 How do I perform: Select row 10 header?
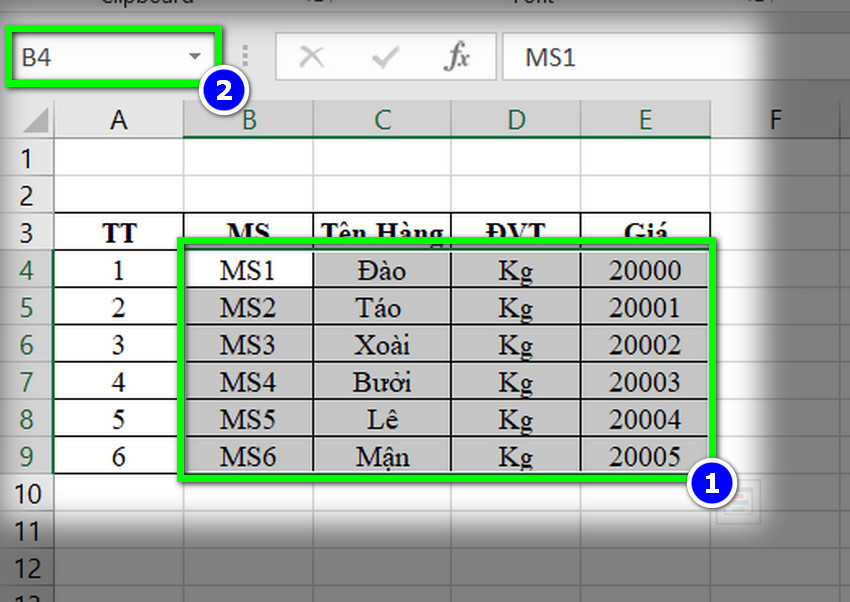coord(27,493)
